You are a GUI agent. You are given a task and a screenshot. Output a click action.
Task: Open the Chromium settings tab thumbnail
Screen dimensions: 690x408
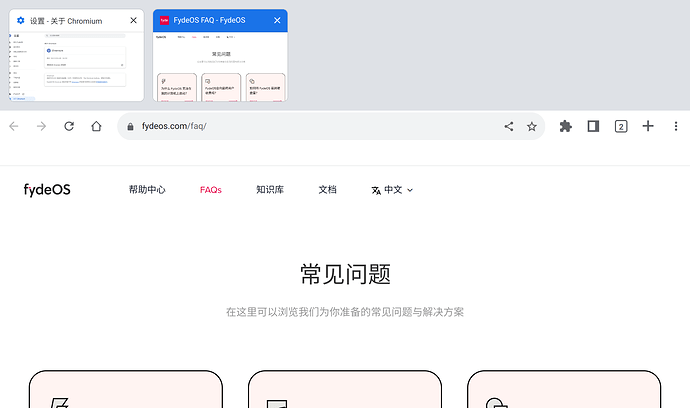[x=77, y=66]
